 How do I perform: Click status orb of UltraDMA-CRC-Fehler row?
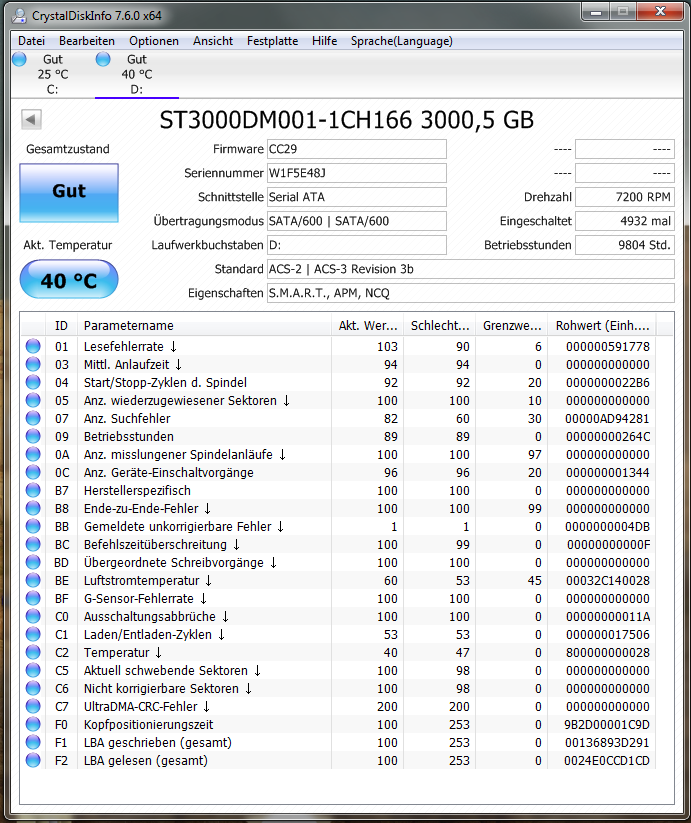[33, 706]
